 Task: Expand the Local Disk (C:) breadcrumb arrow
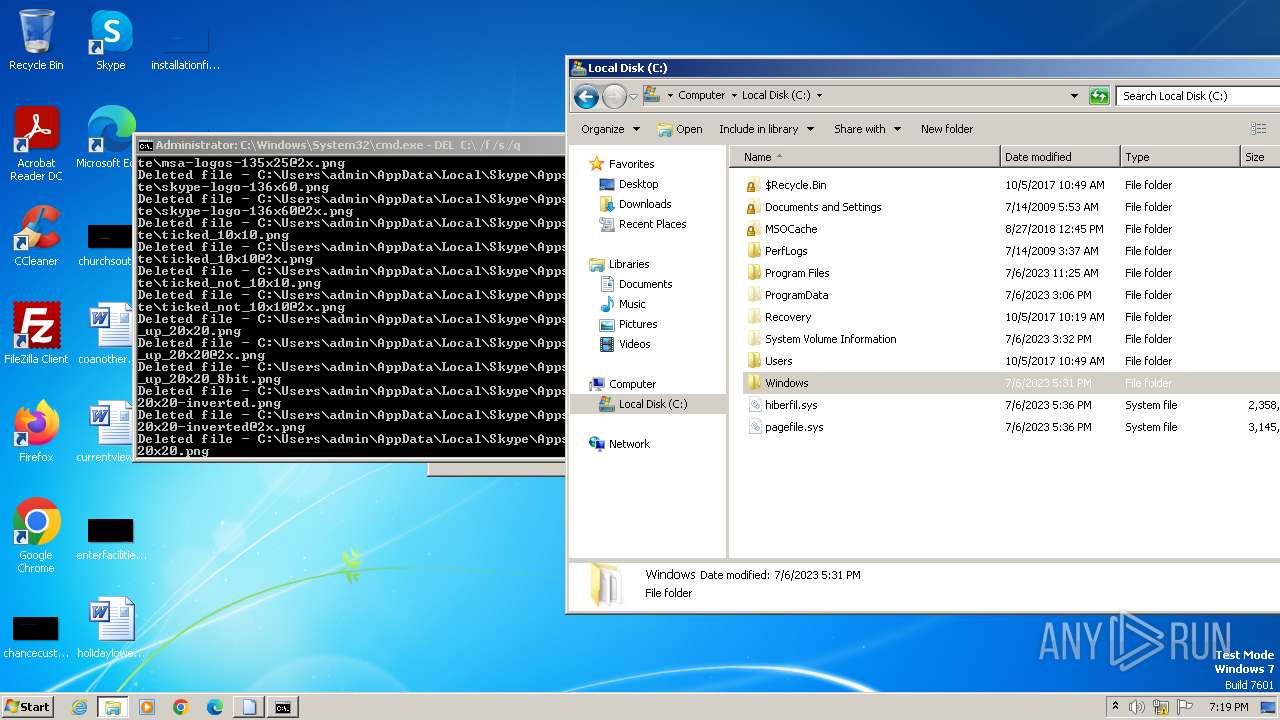coord(819,96)
